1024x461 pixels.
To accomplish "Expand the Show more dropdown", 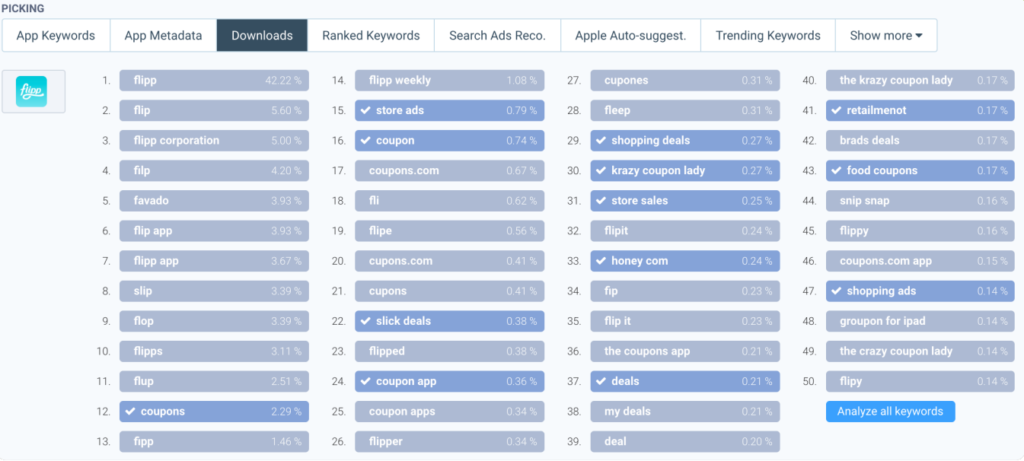I will (x=885, y=35).
